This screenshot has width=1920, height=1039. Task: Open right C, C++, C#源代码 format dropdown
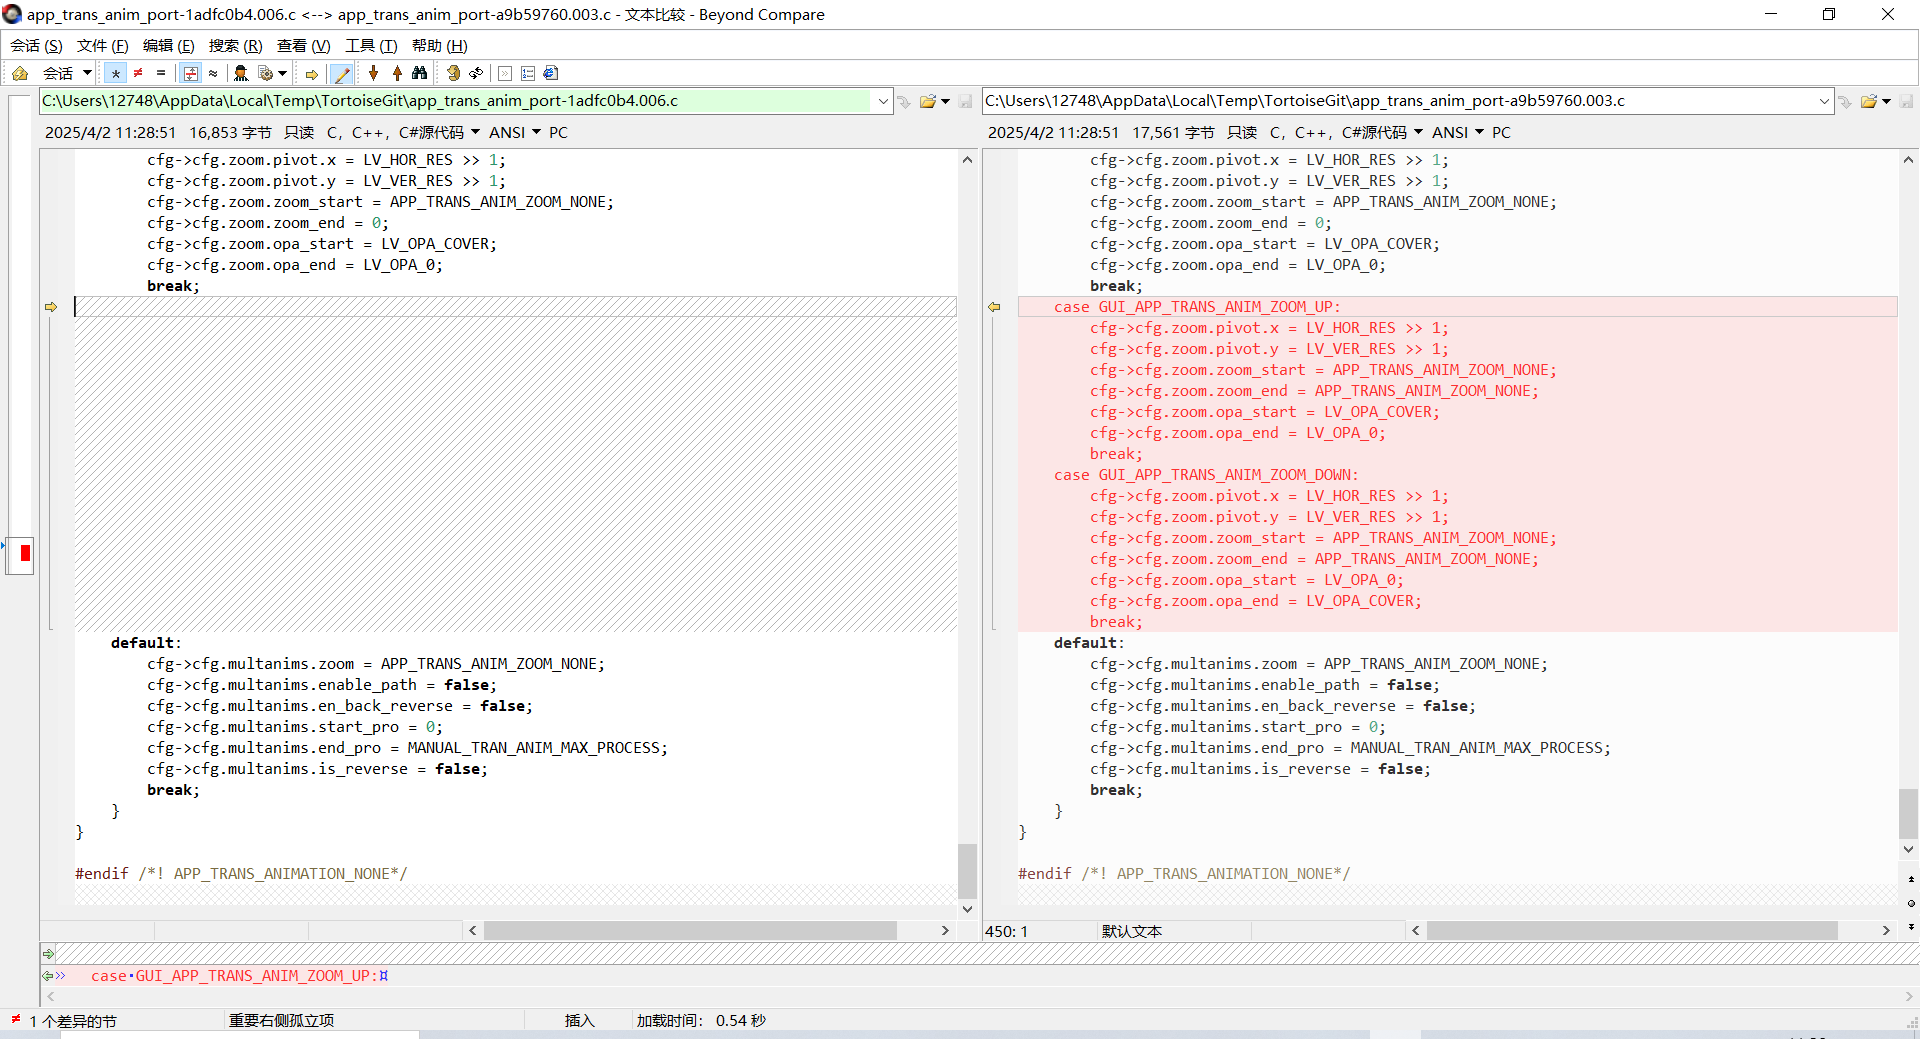click(x=1346, y=132)
